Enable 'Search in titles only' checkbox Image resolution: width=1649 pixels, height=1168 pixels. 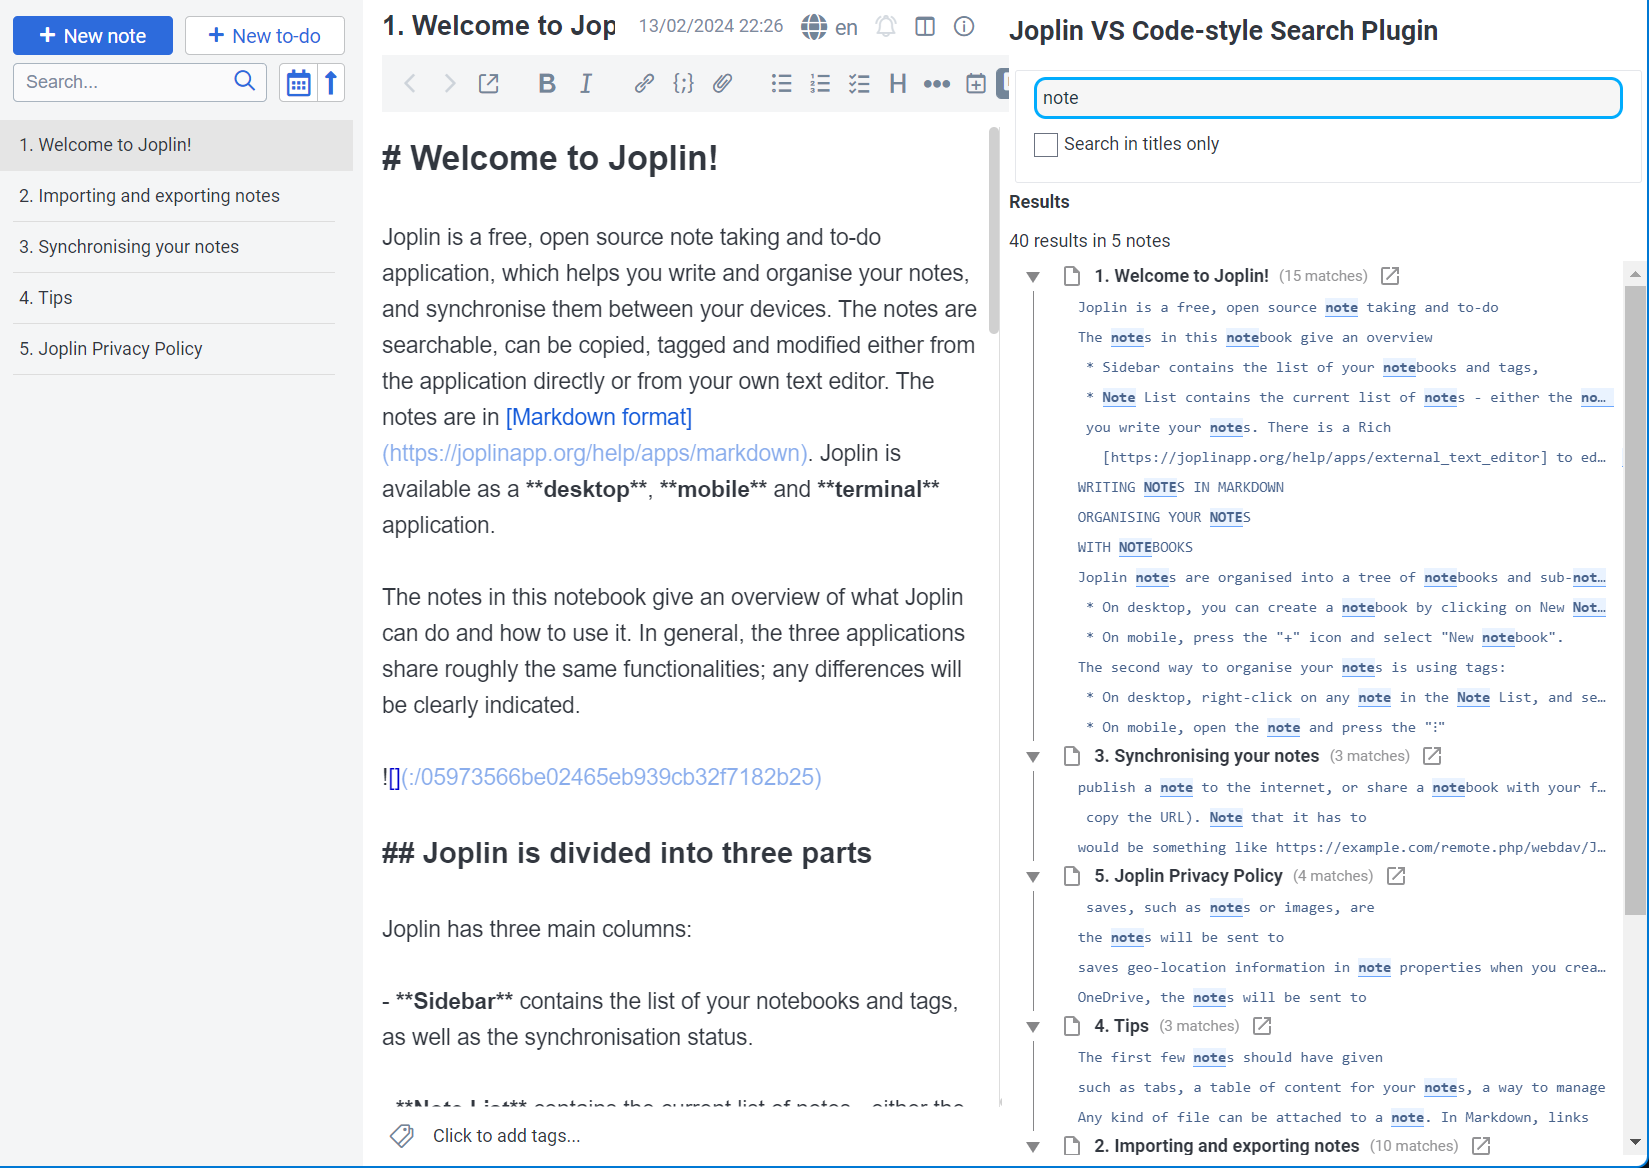pos(1046,145)
